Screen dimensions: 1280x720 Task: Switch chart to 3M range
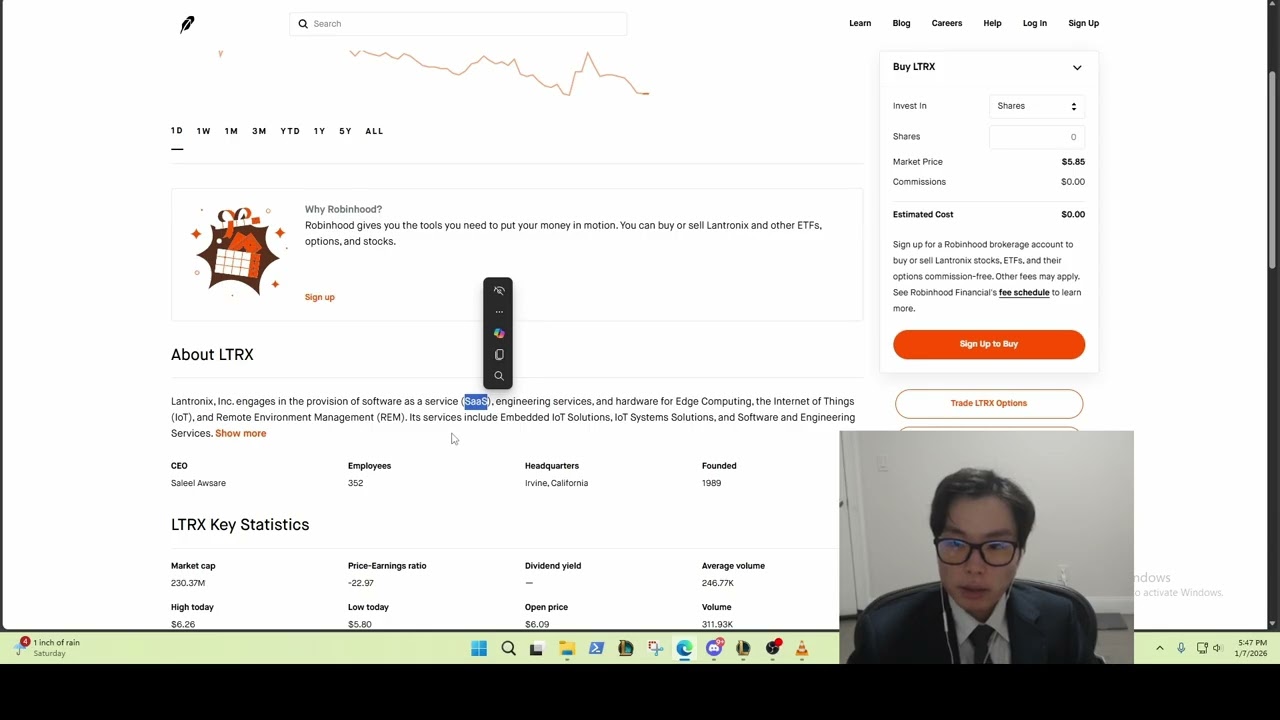tap(259, 131)
